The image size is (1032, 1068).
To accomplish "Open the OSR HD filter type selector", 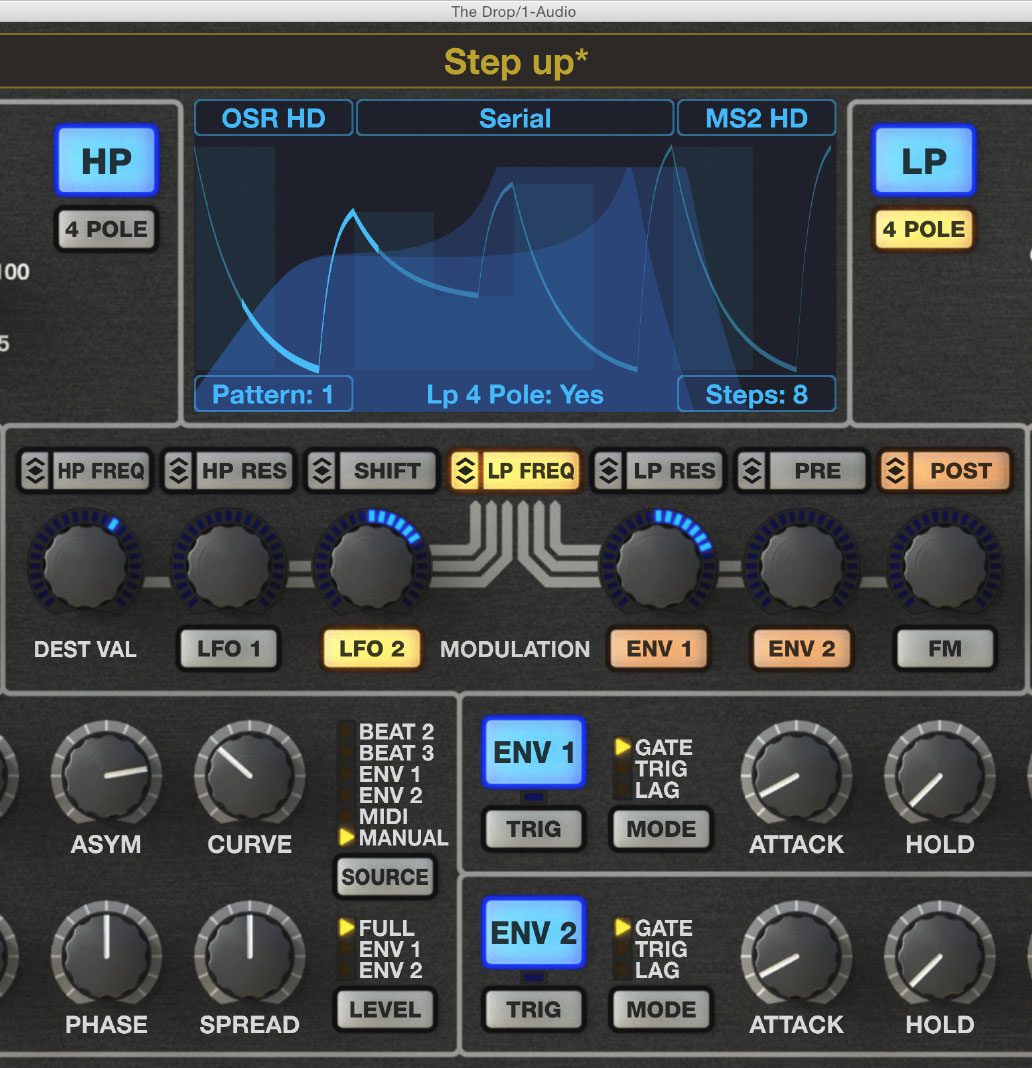I will [274, 119].
